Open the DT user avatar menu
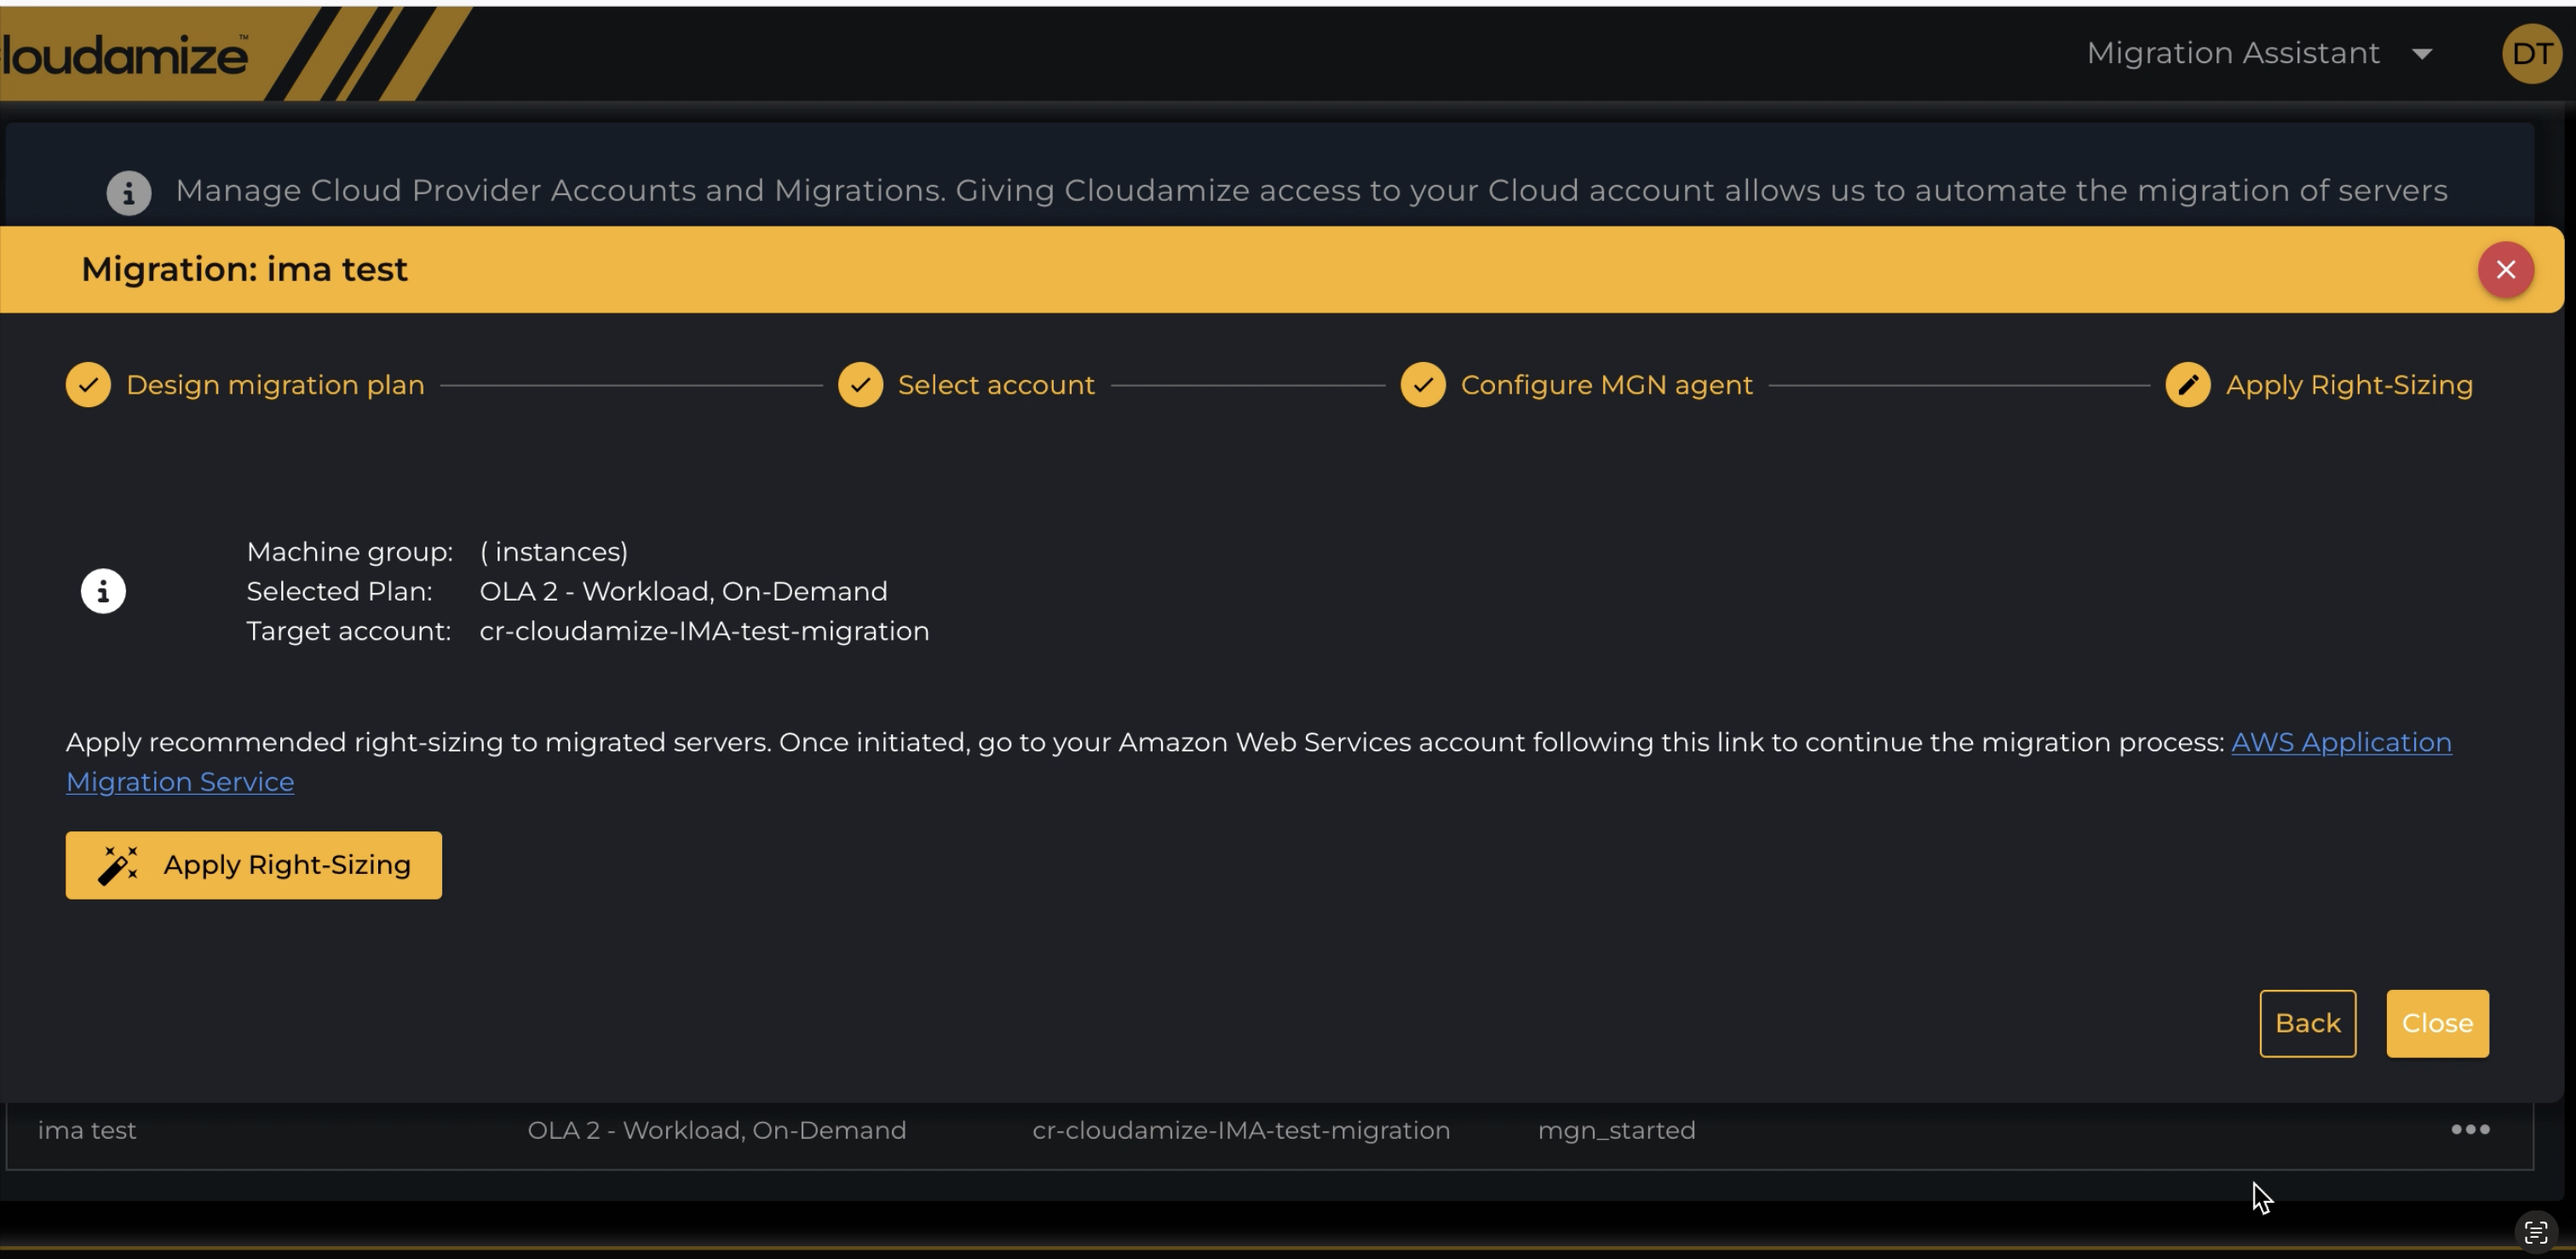This screenshot has width=2576, height=1259. click(2531, 53)
